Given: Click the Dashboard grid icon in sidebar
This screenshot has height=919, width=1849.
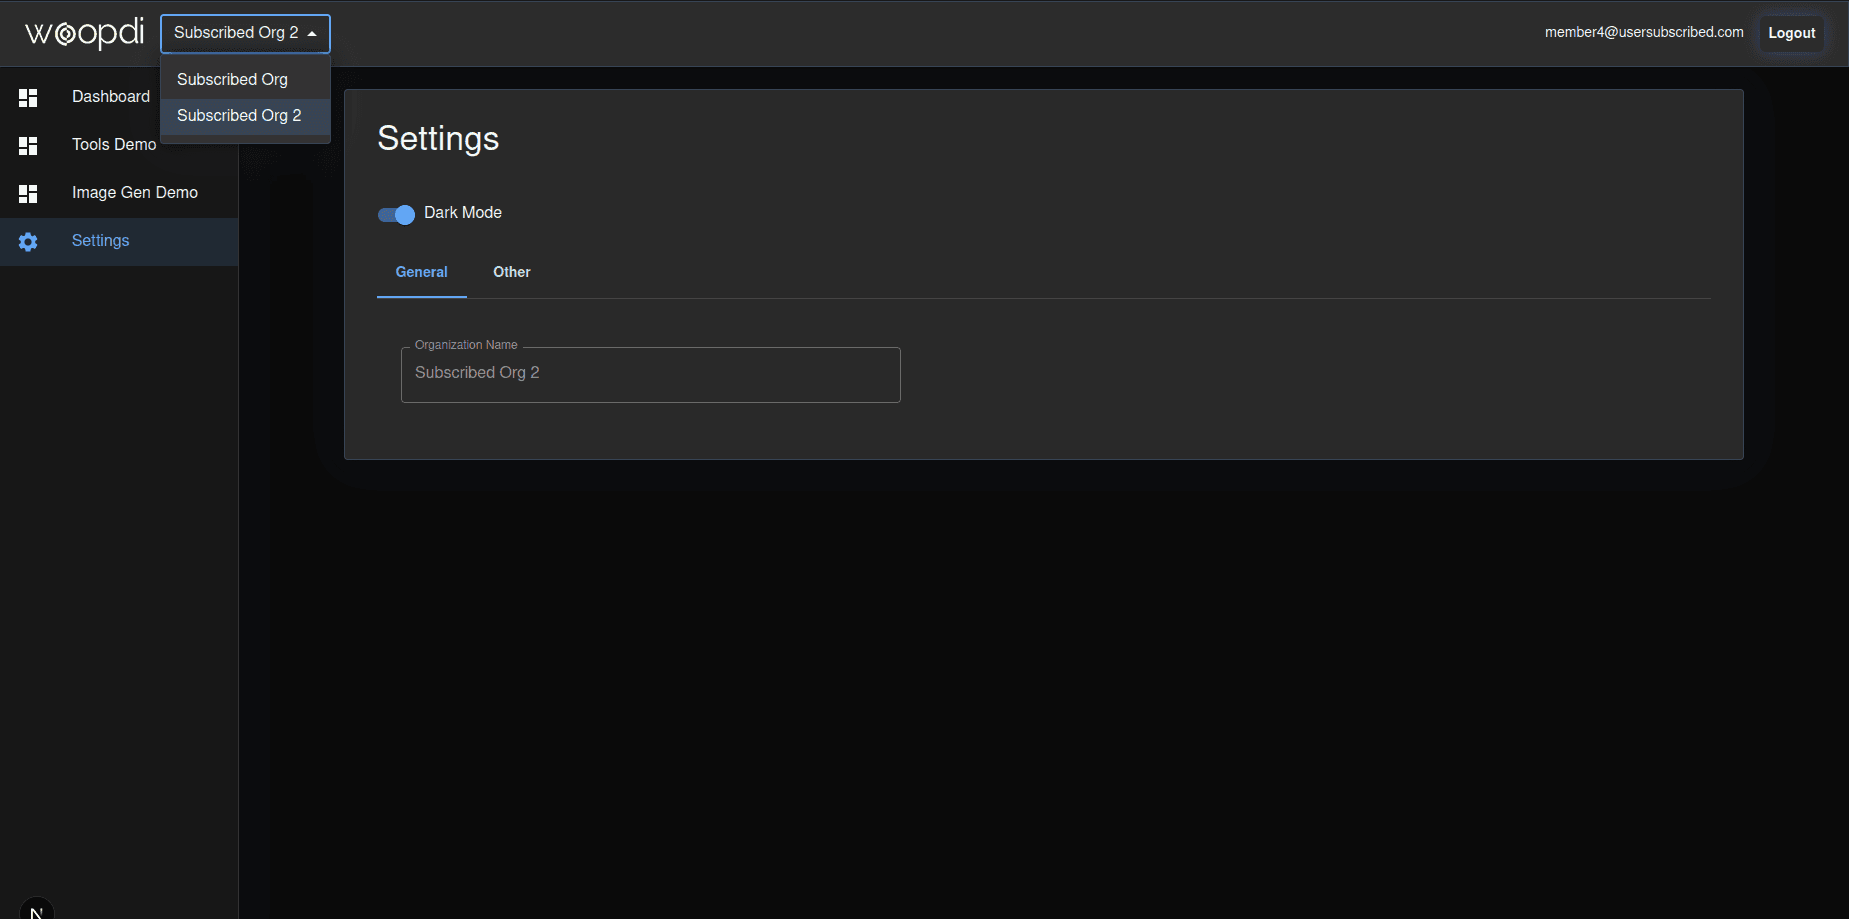Looking at the screenshot, I should 28,97.
